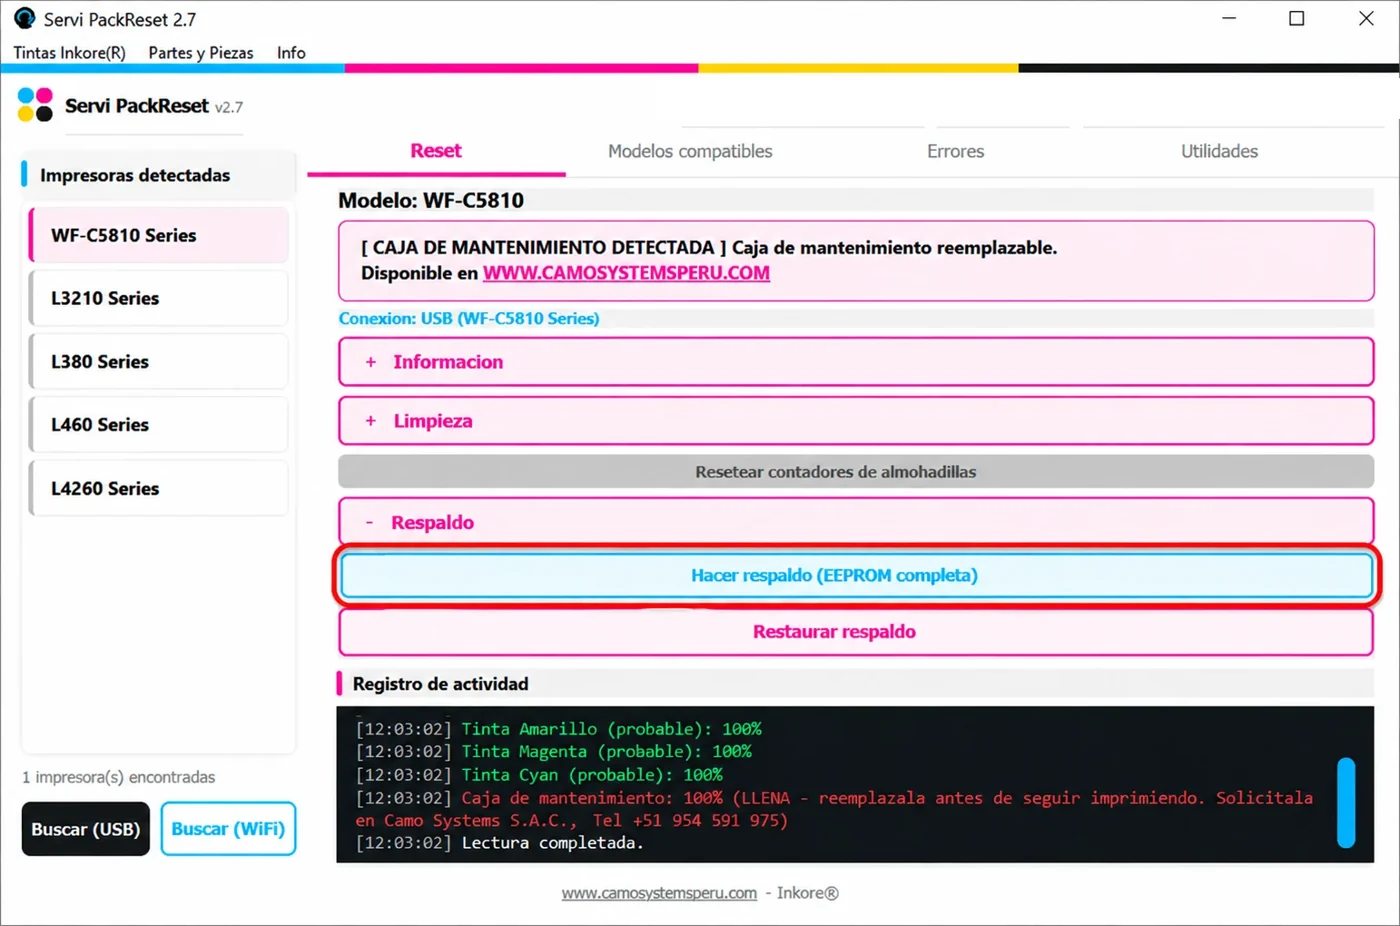Click the Restaurar respaldo button
This screenshot has width=1400, height=926.
[x=856, y=632]
